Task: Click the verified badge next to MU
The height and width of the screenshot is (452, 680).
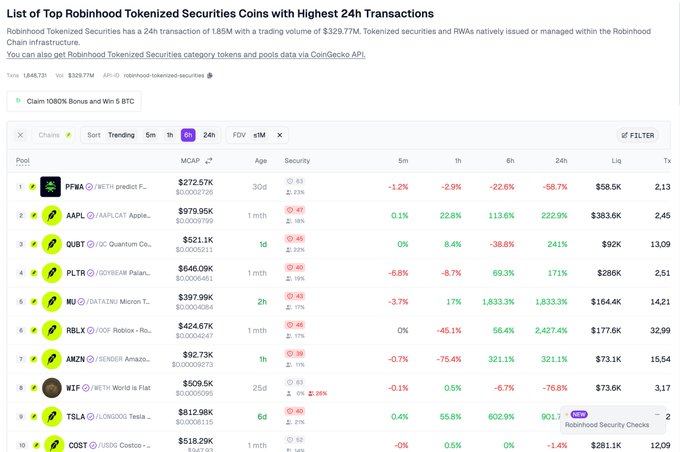Action: tap(81, 301)
